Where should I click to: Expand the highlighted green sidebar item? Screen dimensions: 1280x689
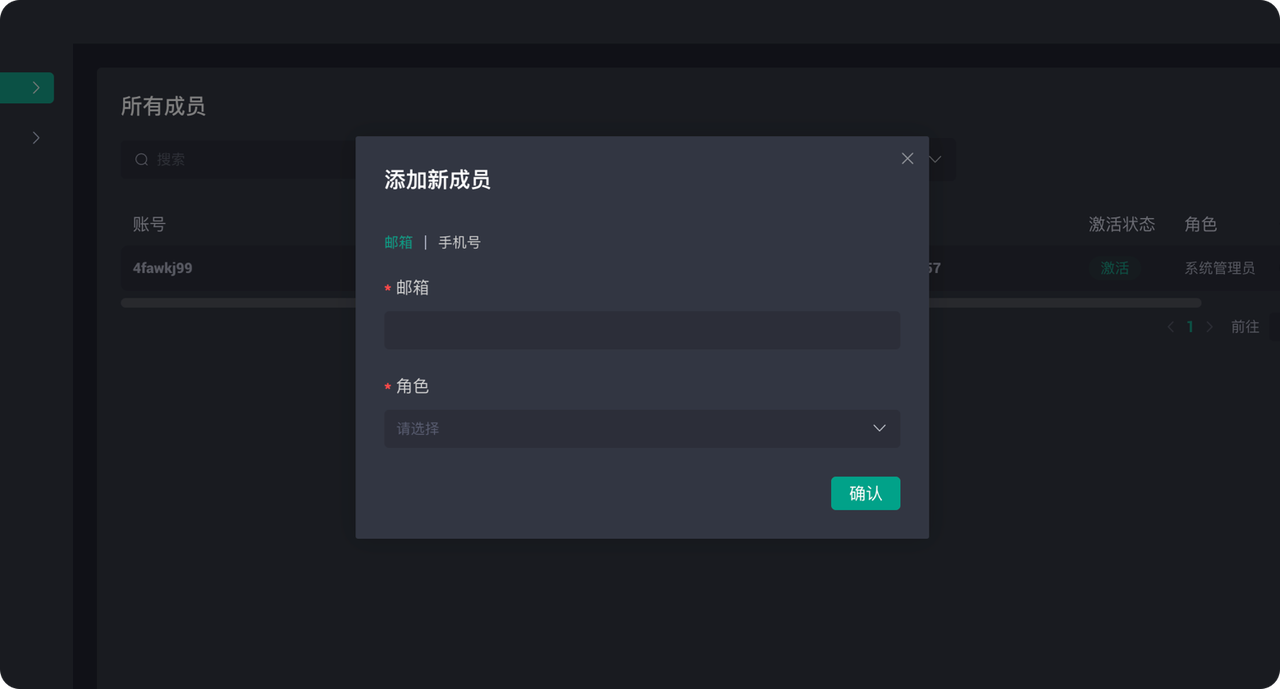coord(27,88)
